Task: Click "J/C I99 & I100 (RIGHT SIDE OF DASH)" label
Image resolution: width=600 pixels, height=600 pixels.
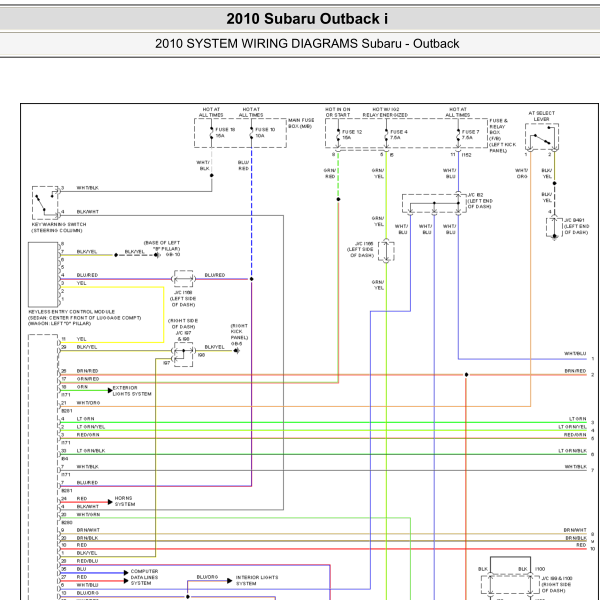Action: 557,585
